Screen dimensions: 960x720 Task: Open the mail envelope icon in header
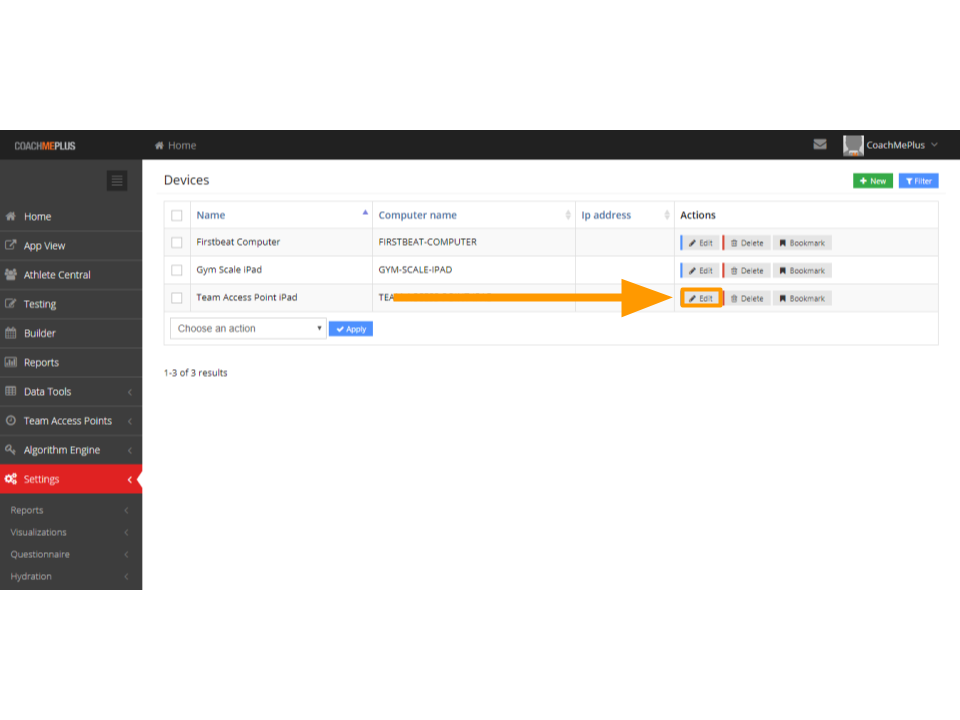pyautogui.click(x=820, y=144)
